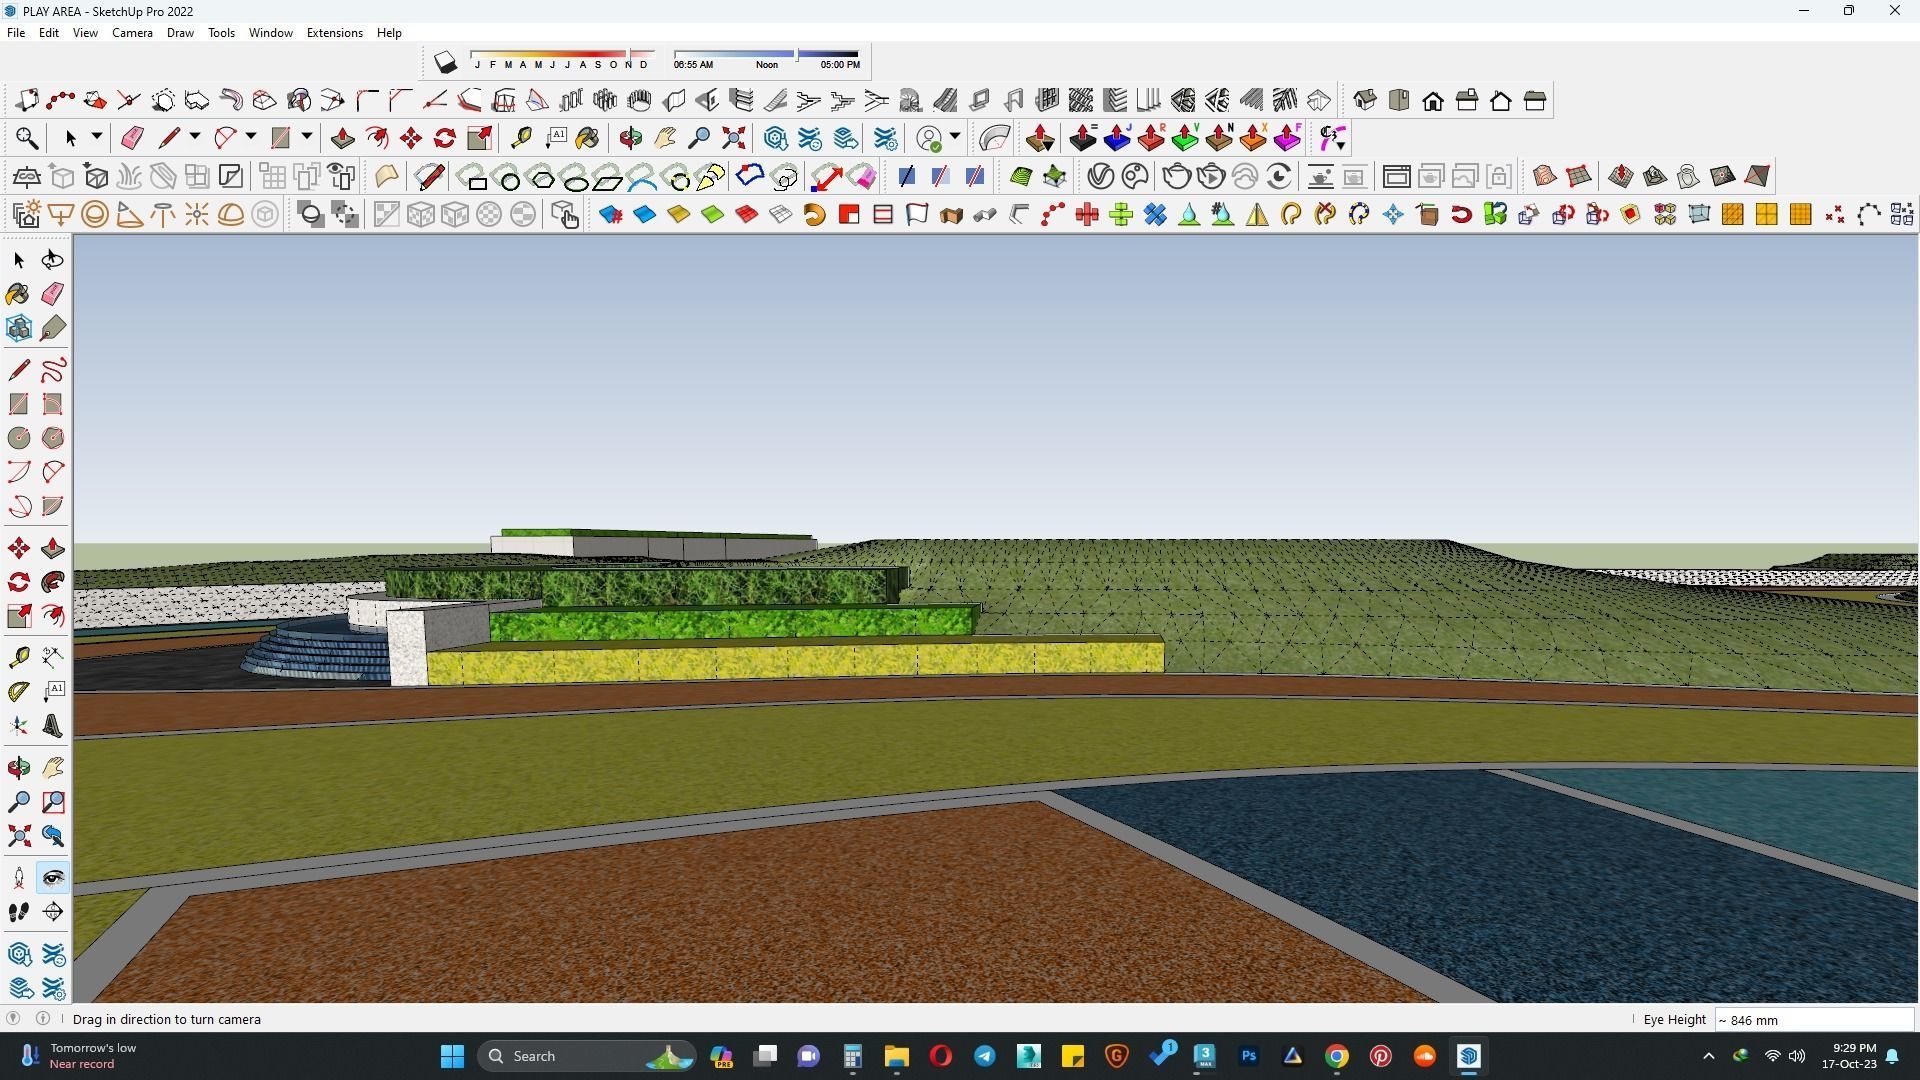Open the Line tool dropdown arrow
1920x1080 pixels.
194,137
